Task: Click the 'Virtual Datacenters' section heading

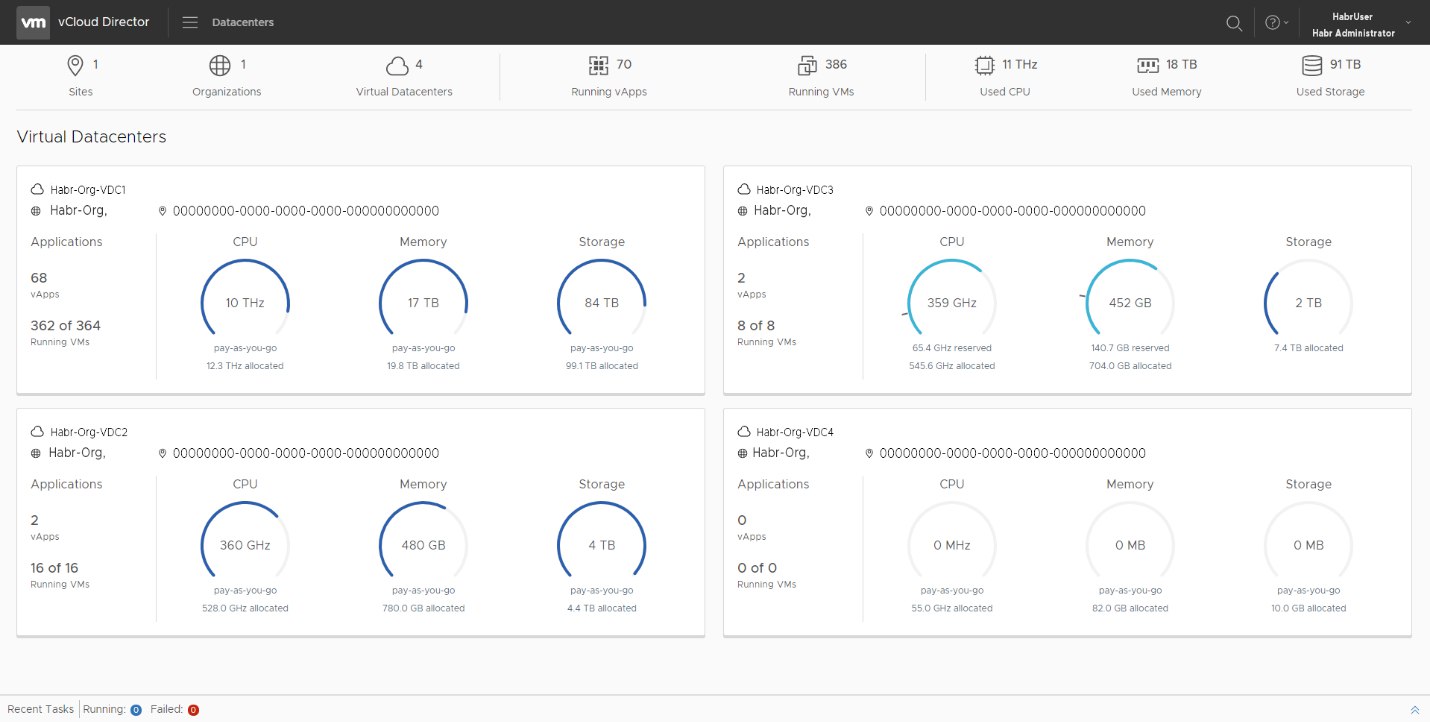Action: click(x=92, y=137)
